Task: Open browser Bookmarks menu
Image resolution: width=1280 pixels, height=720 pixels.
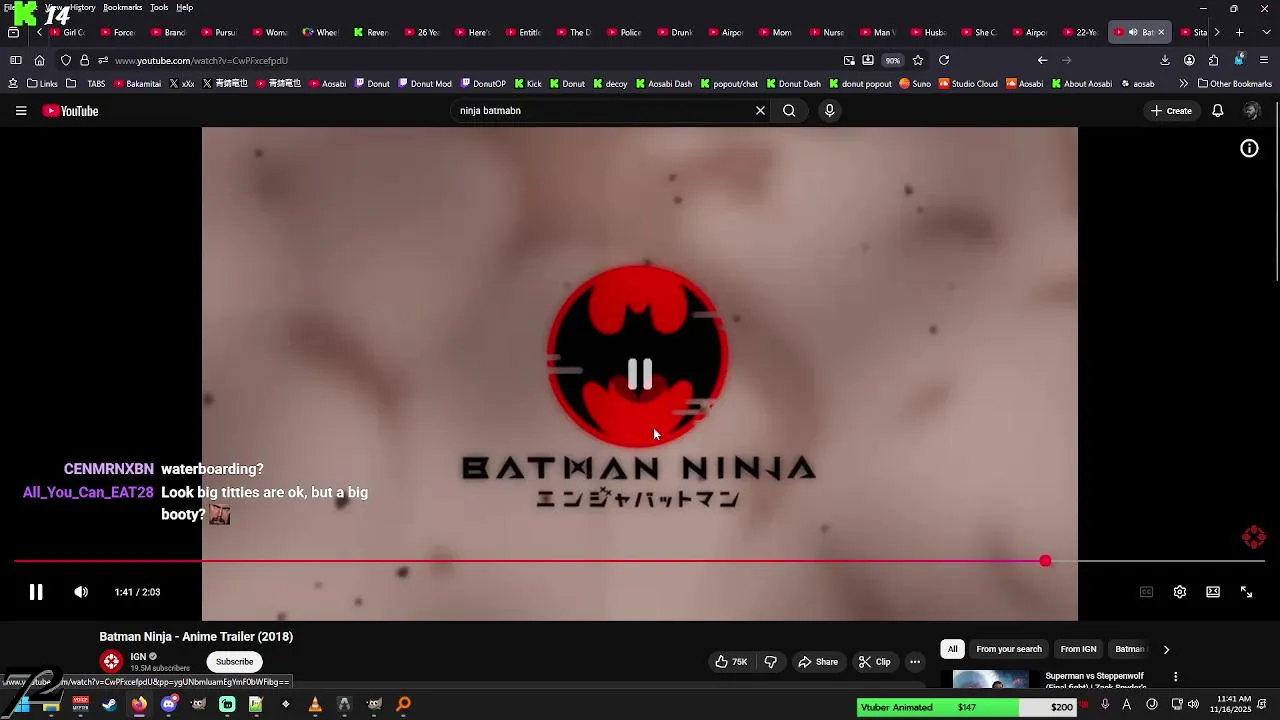Action: click(x=122, y=7)
